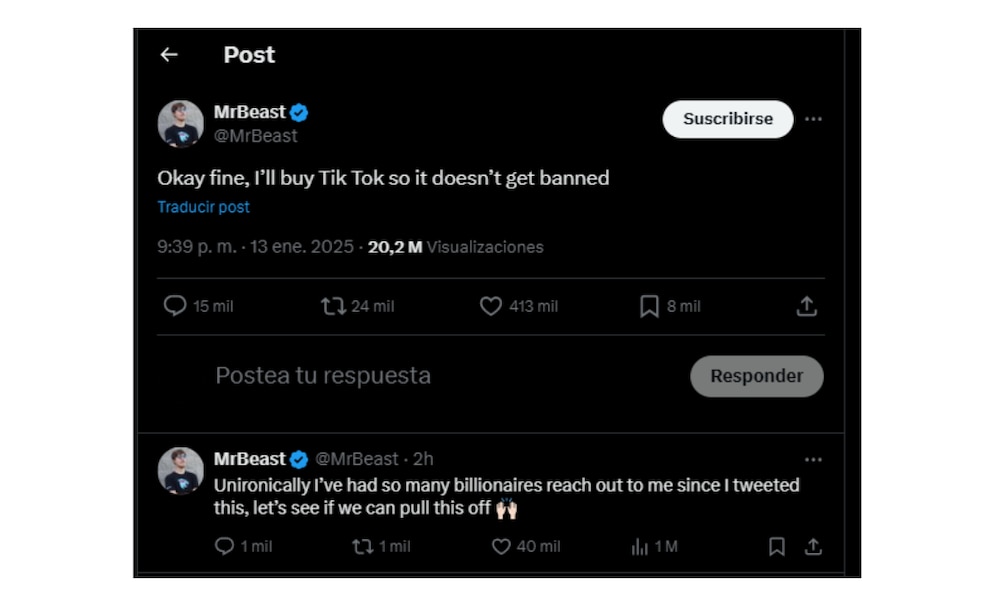Screen dimensions: 992x606
Task: Share the reply post
Action: pos(813,547)
